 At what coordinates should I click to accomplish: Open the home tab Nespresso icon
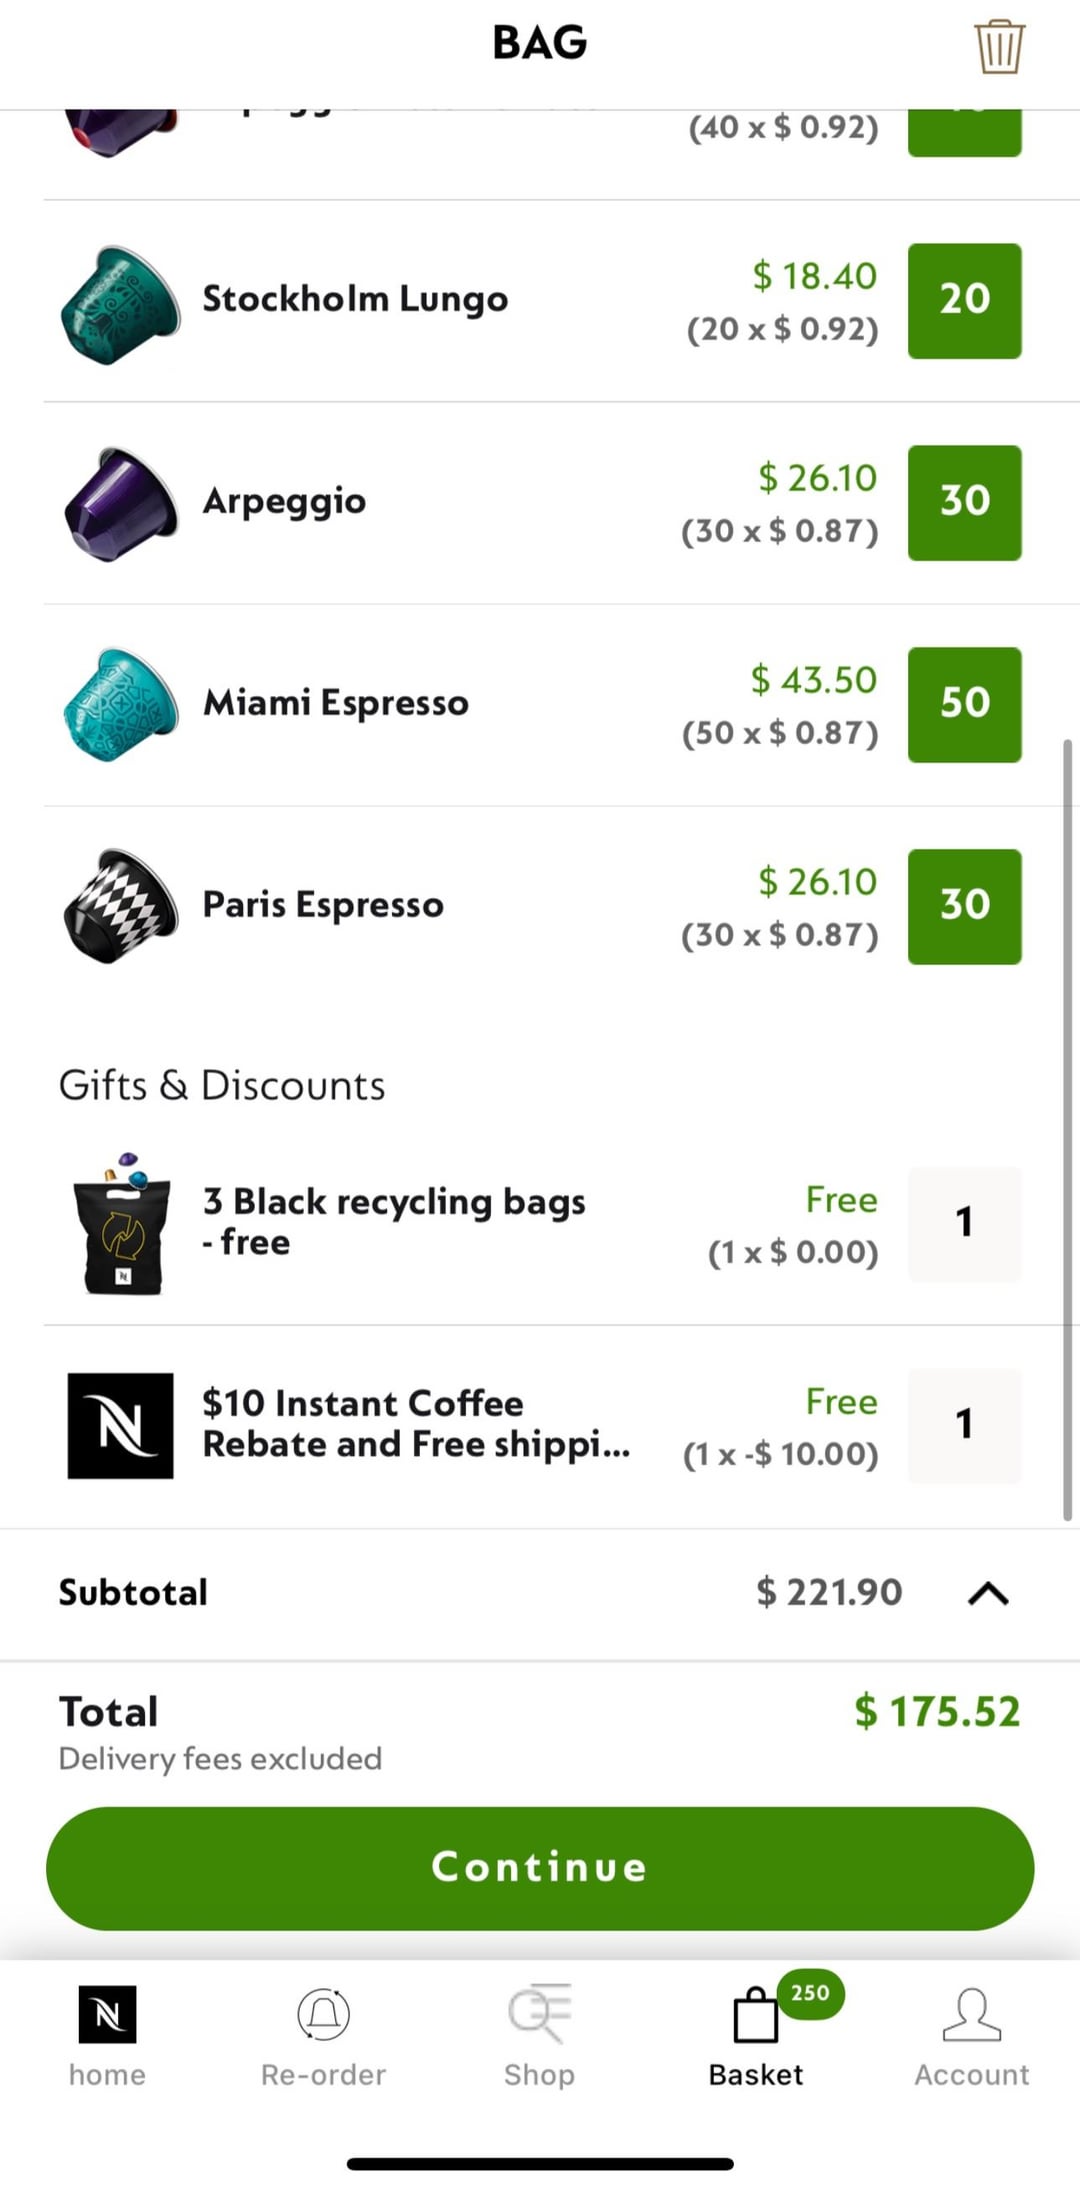pyautogui.click(x=107, y=2013)
